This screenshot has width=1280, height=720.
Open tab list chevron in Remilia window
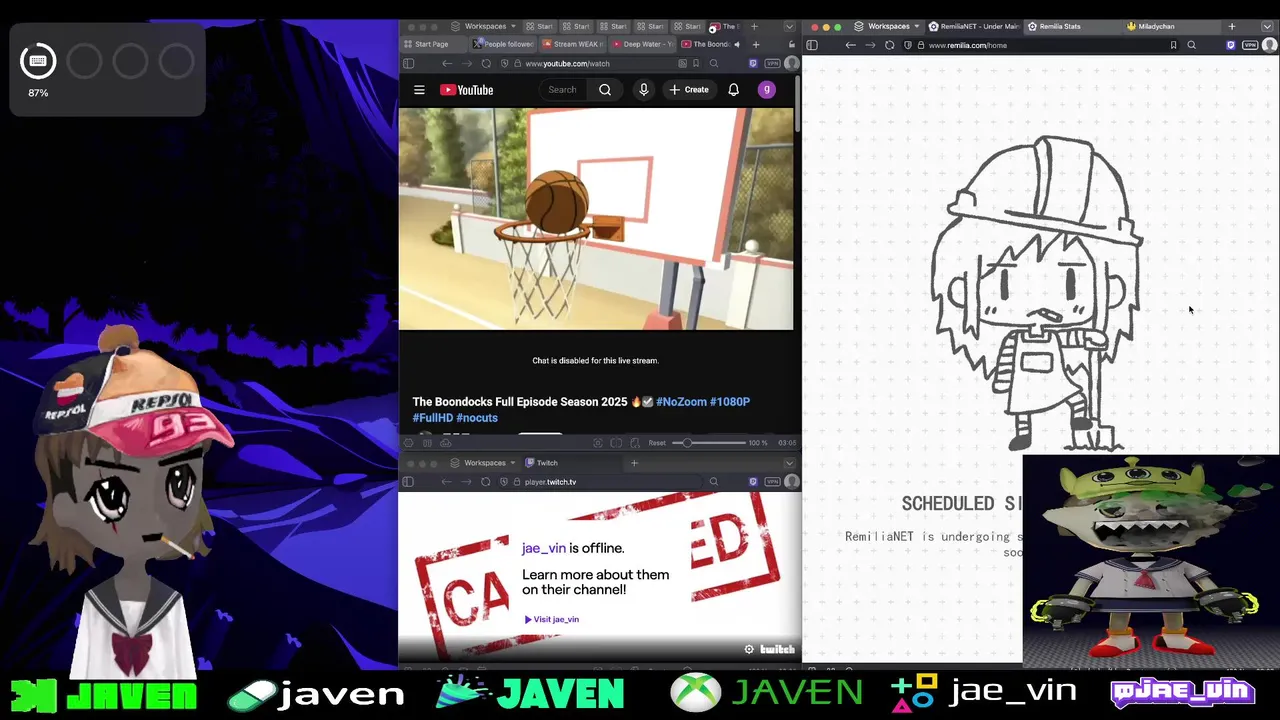pos(1269,26)
